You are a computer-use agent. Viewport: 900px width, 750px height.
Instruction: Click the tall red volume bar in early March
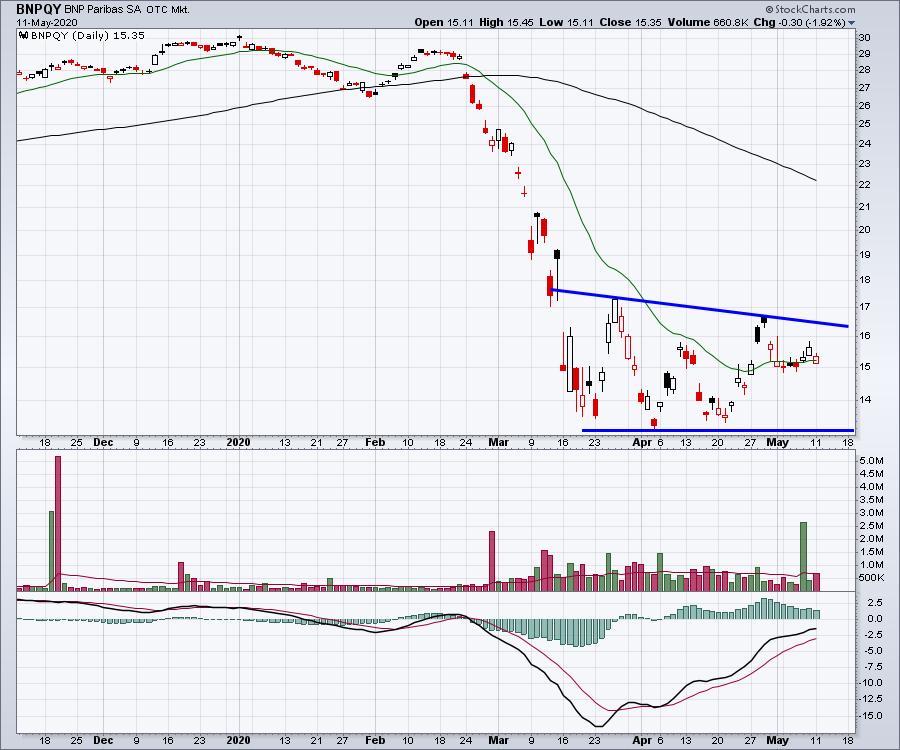point(492,559)
